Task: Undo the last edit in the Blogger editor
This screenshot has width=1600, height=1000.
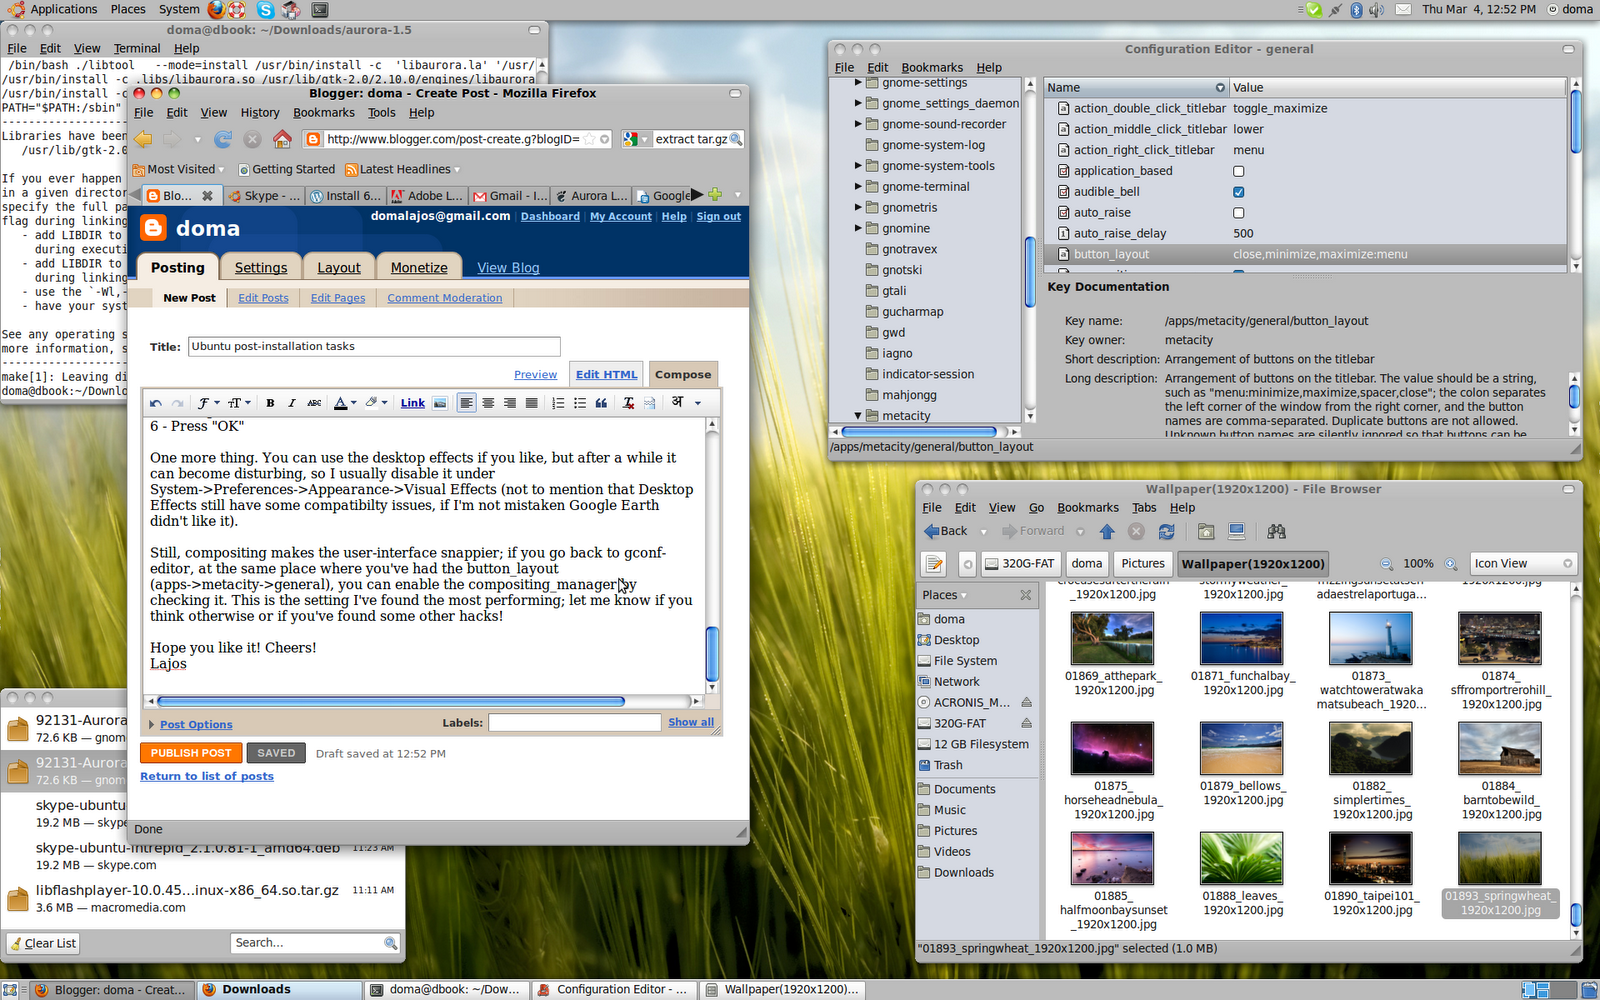Action: (x=156, y=403)
